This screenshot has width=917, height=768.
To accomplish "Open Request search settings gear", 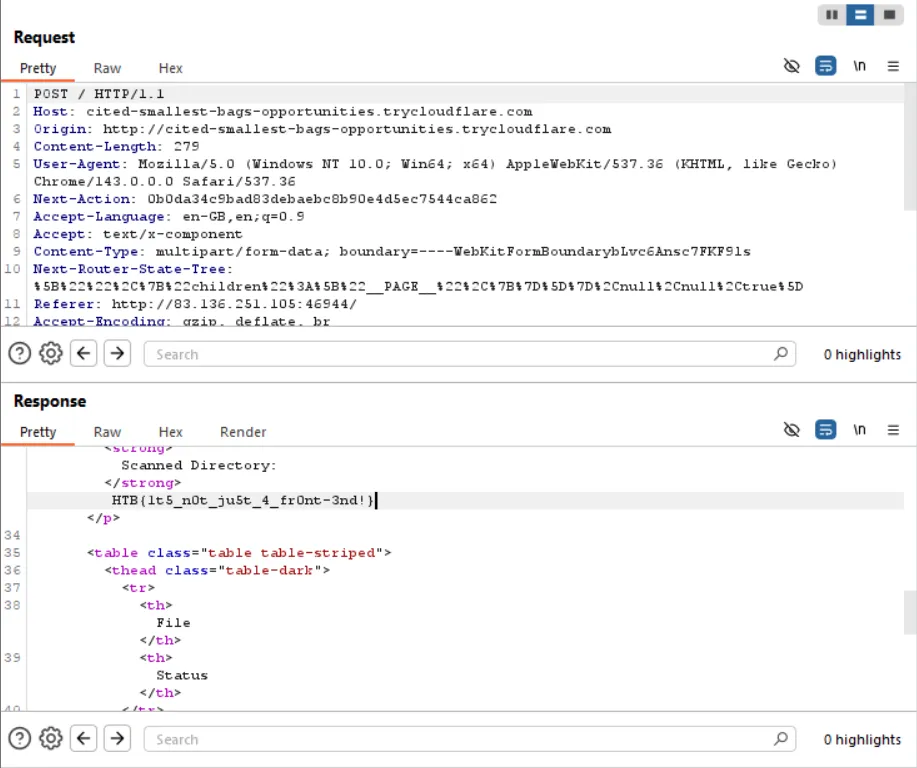I will tap(50, 354).
